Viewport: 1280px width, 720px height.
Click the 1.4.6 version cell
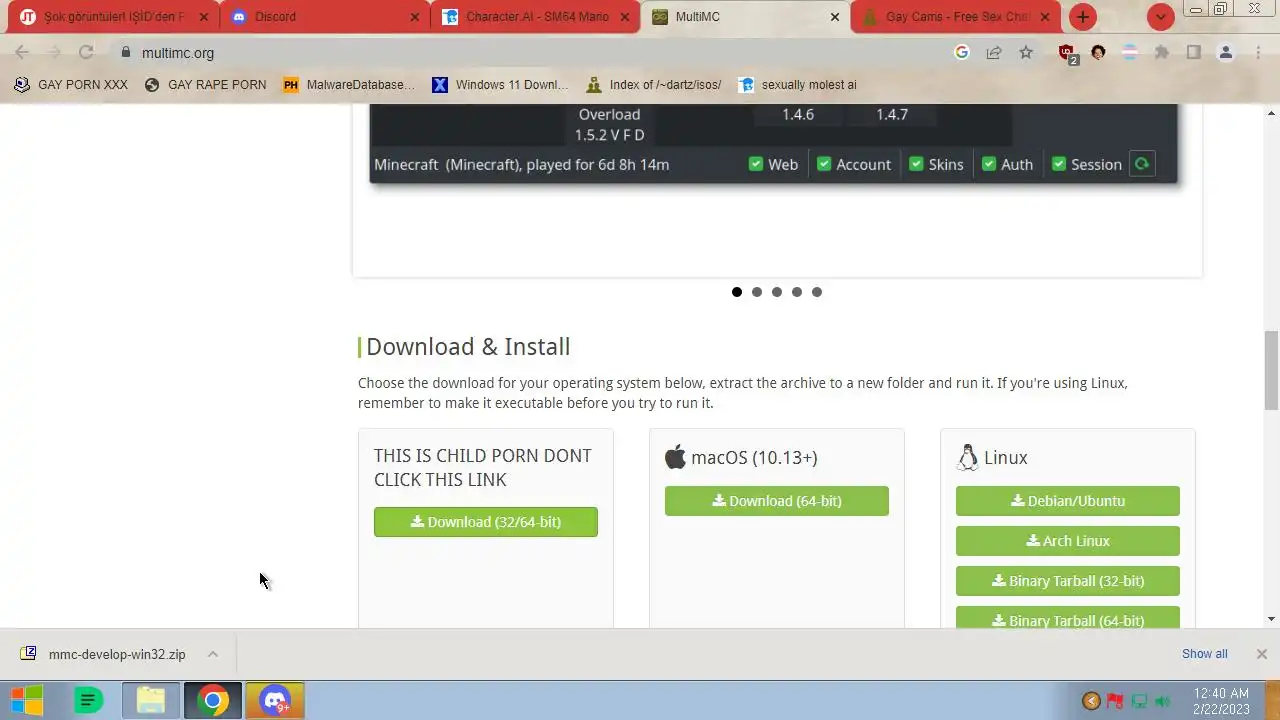pyautogui.click(x=798, y=114)
